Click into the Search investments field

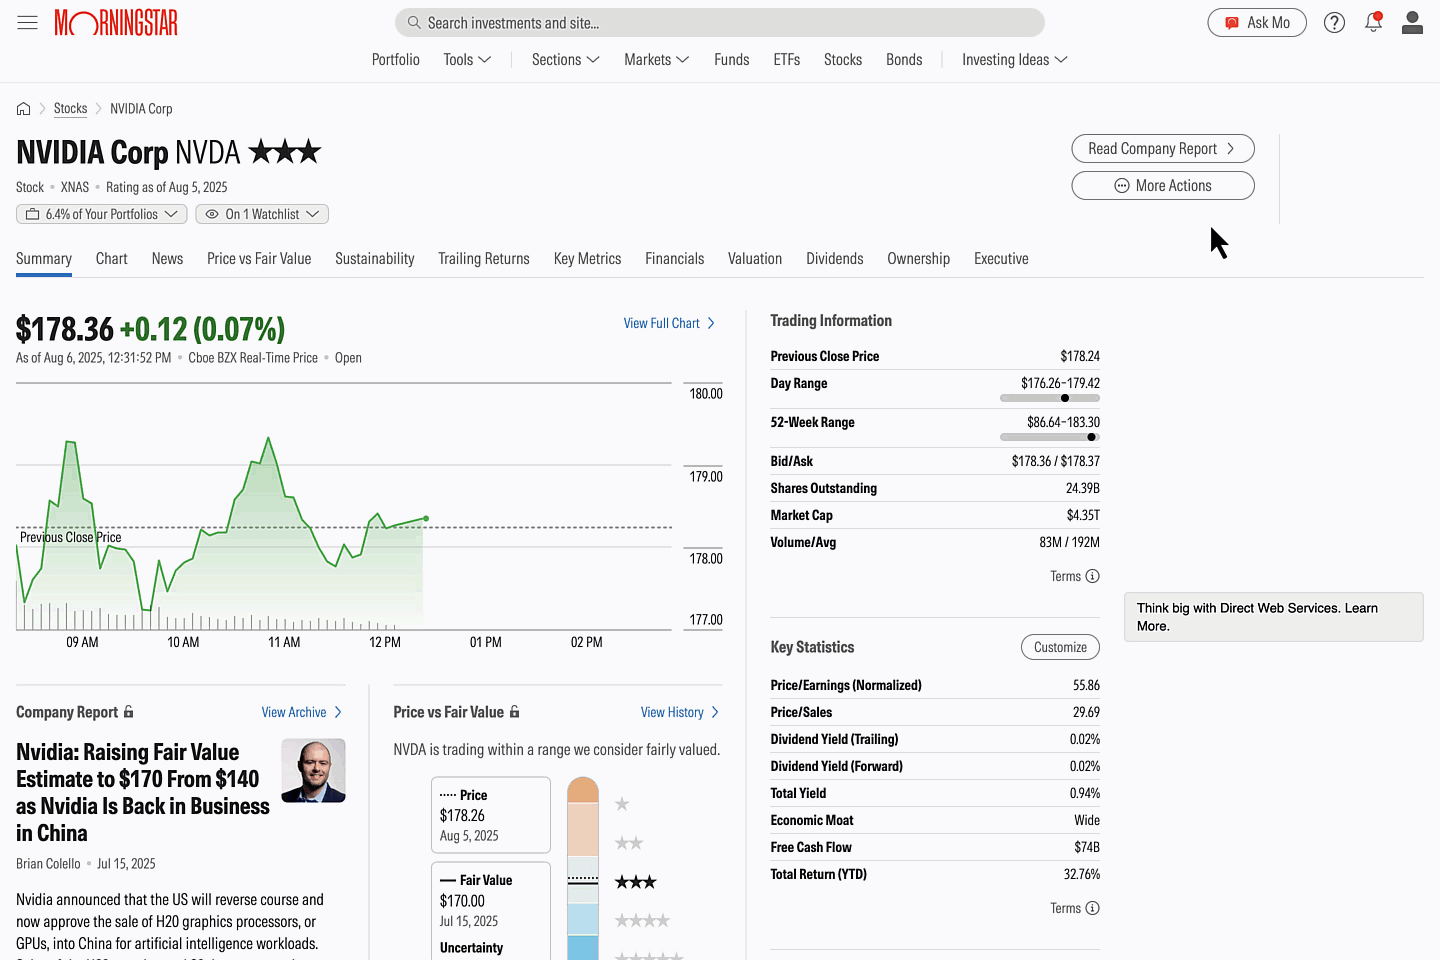click(x=720, y=22)
